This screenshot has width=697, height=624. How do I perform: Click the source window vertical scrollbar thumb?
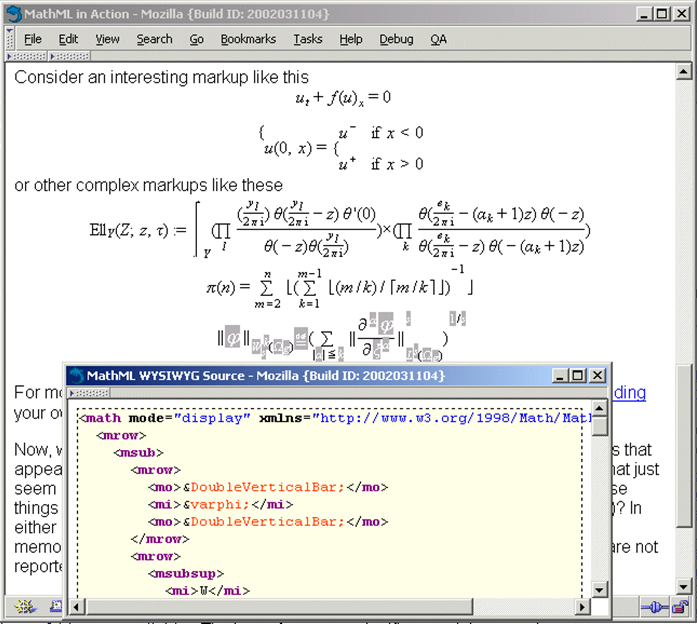(x=599, y=426)
